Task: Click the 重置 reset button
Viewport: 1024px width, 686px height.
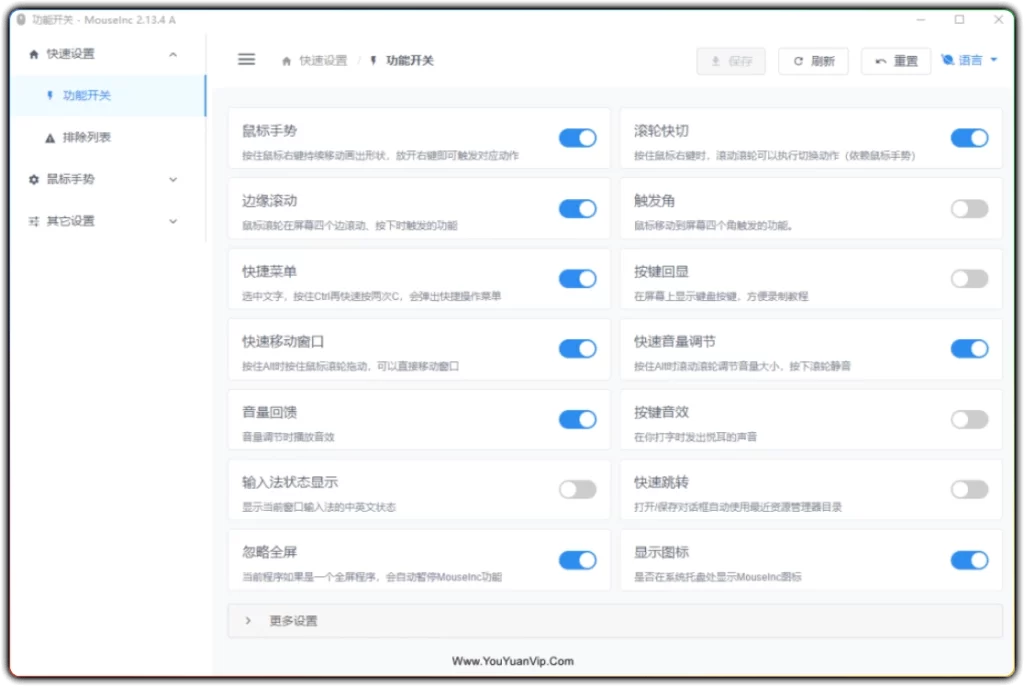Action: click(x=896, y=59)
